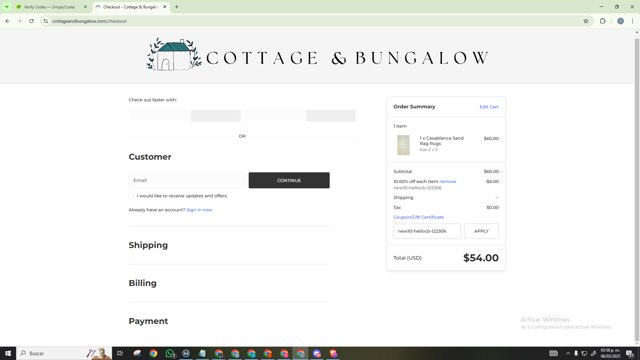Image resolution: width=640 pixels, height=360 pixels.
Task: Open the Windows Start menu
Action: (x=8, y=353)
